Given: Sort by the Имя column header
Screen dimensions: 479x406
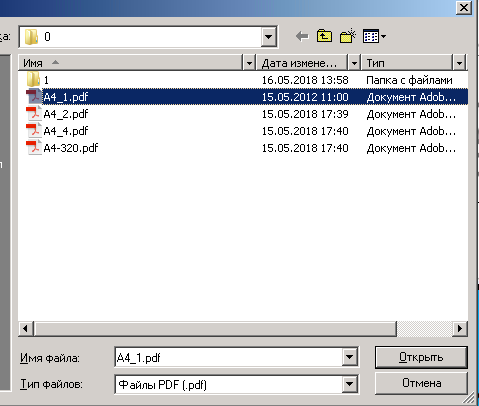Looking at the screenshot, I should (x=131, y=63).
